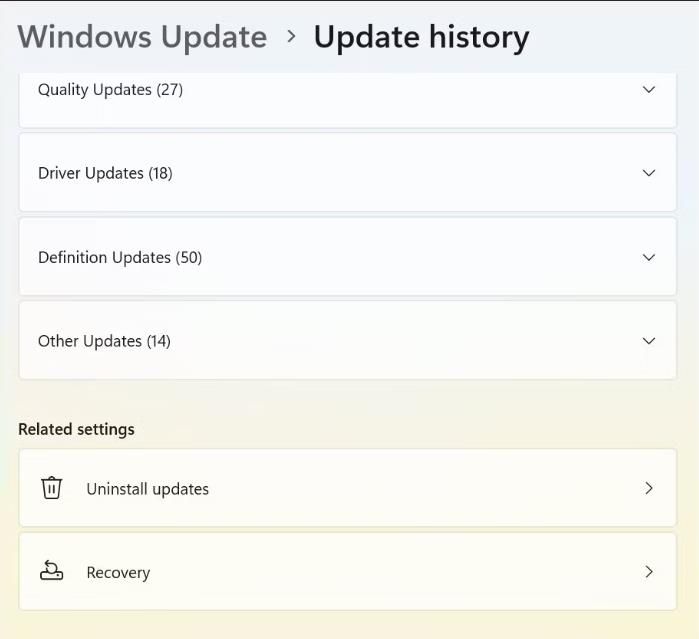Expand Other Updates using the down chevron
The width and height of the screenshot is (699, 639).
coord(649,341)
